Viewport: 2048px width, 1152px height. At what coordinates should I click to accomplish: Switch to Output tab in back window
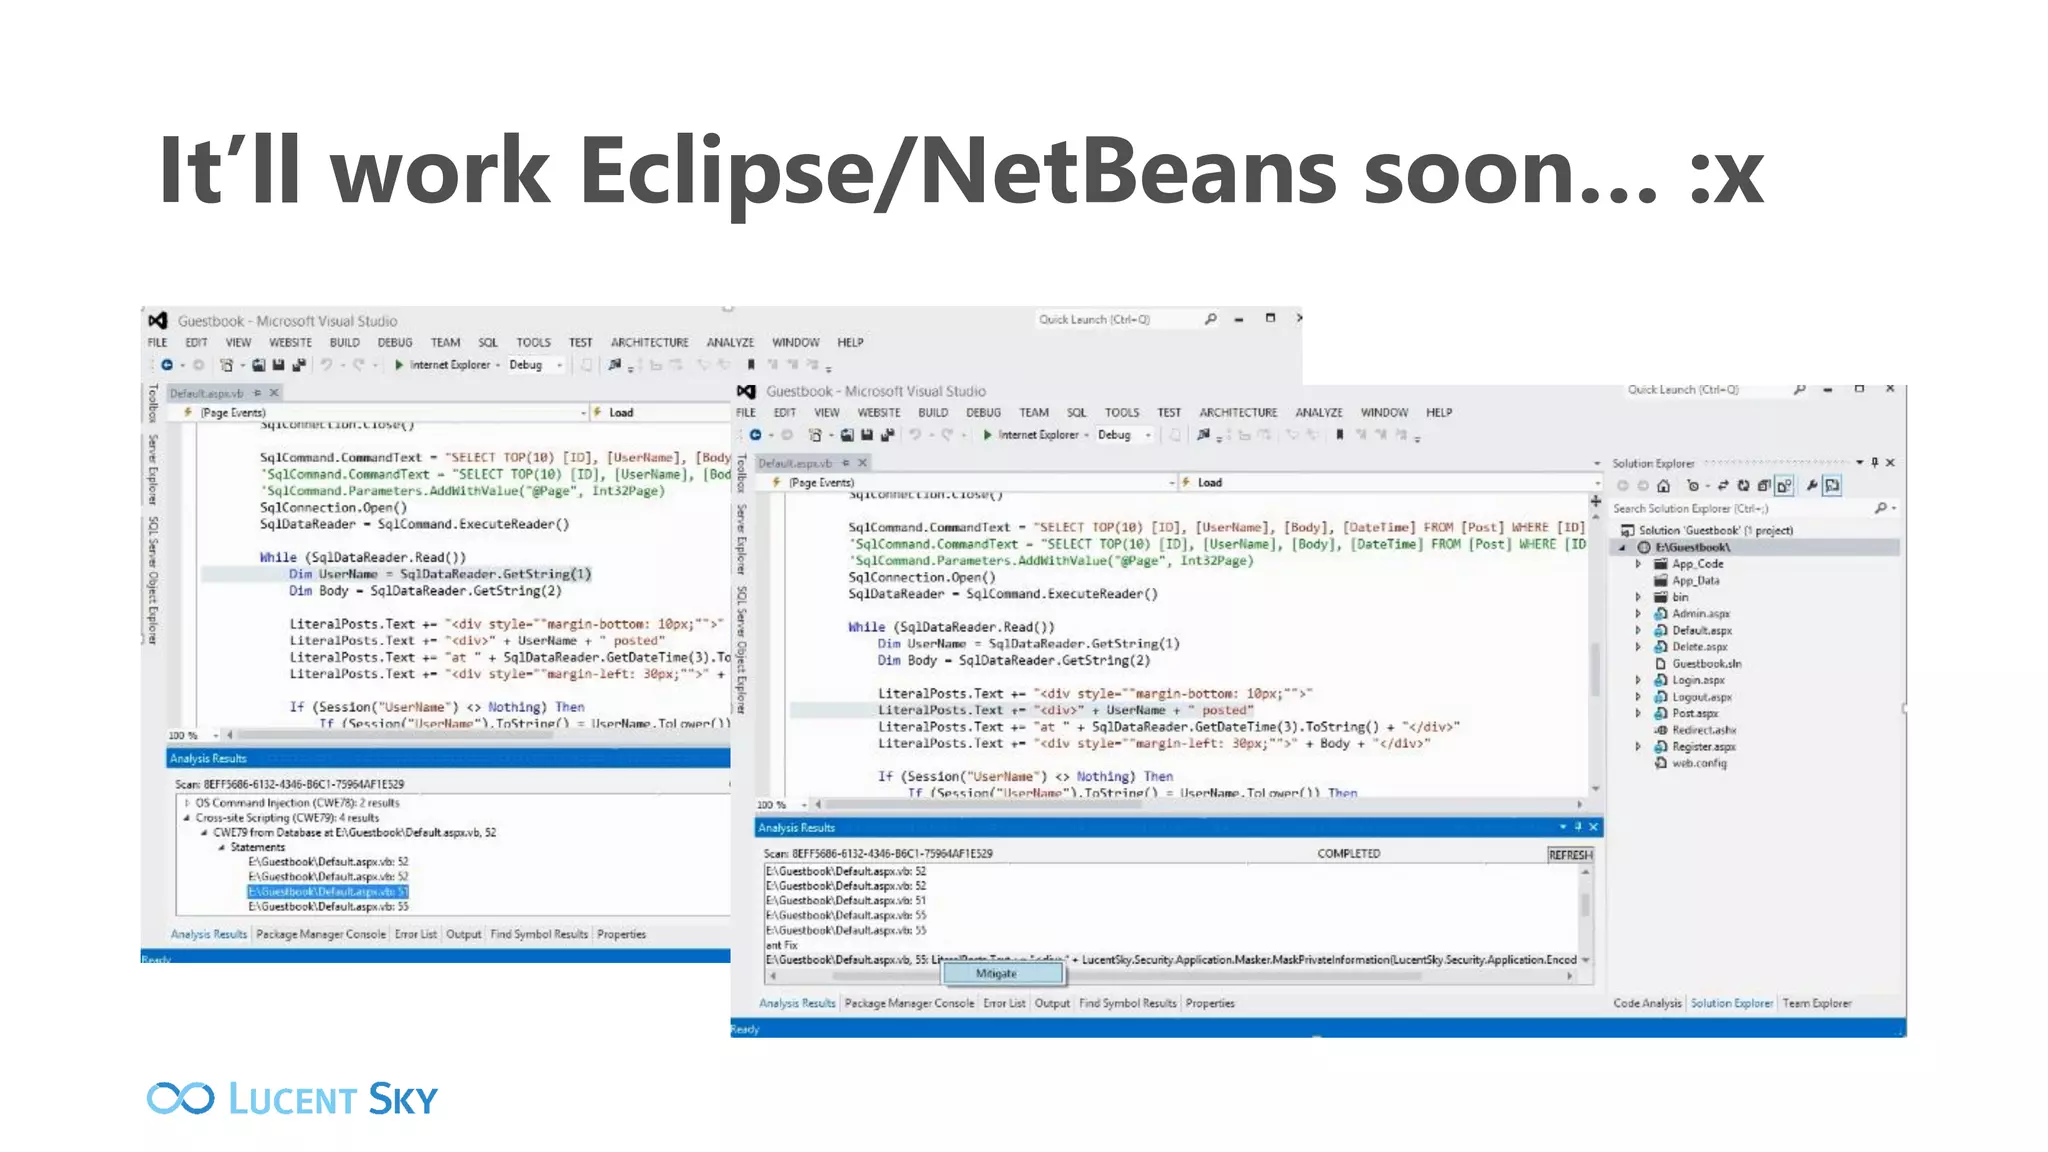pyautogui.click(x=463, y=934)
